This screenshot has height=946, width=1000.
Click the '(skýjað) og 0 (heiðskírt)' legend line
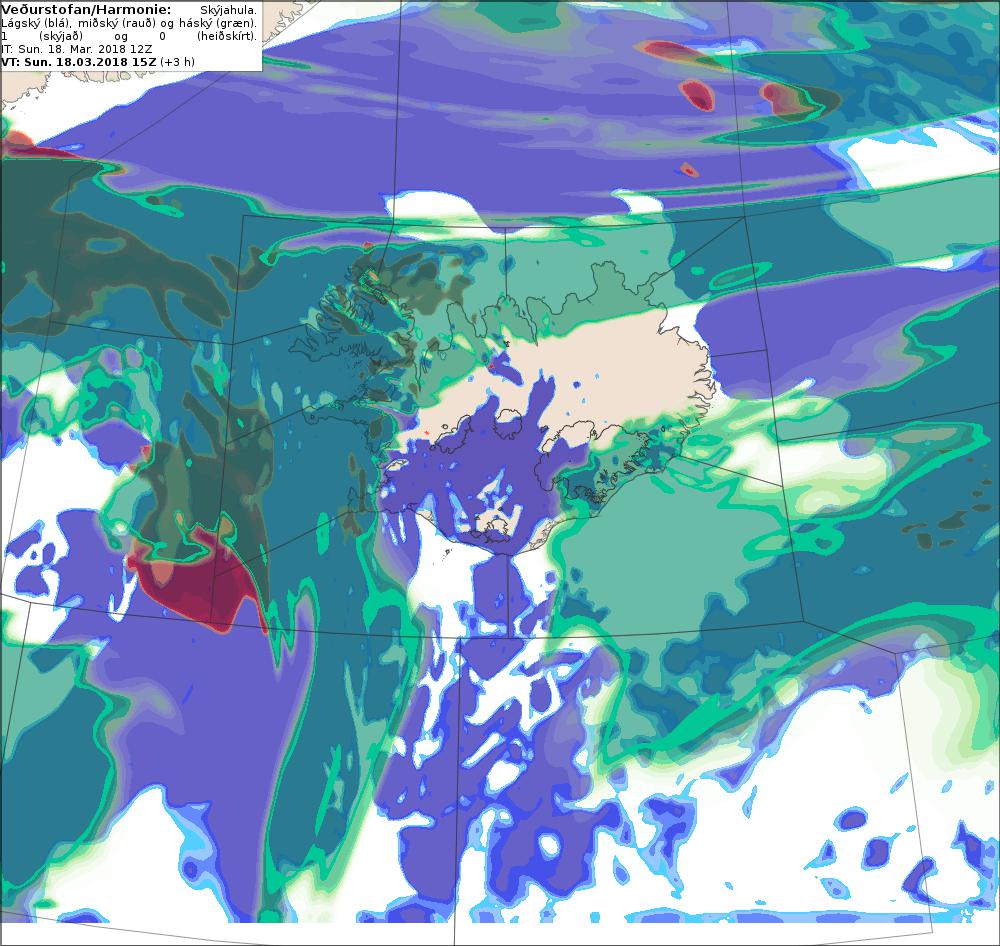click(x=129, y=36)
